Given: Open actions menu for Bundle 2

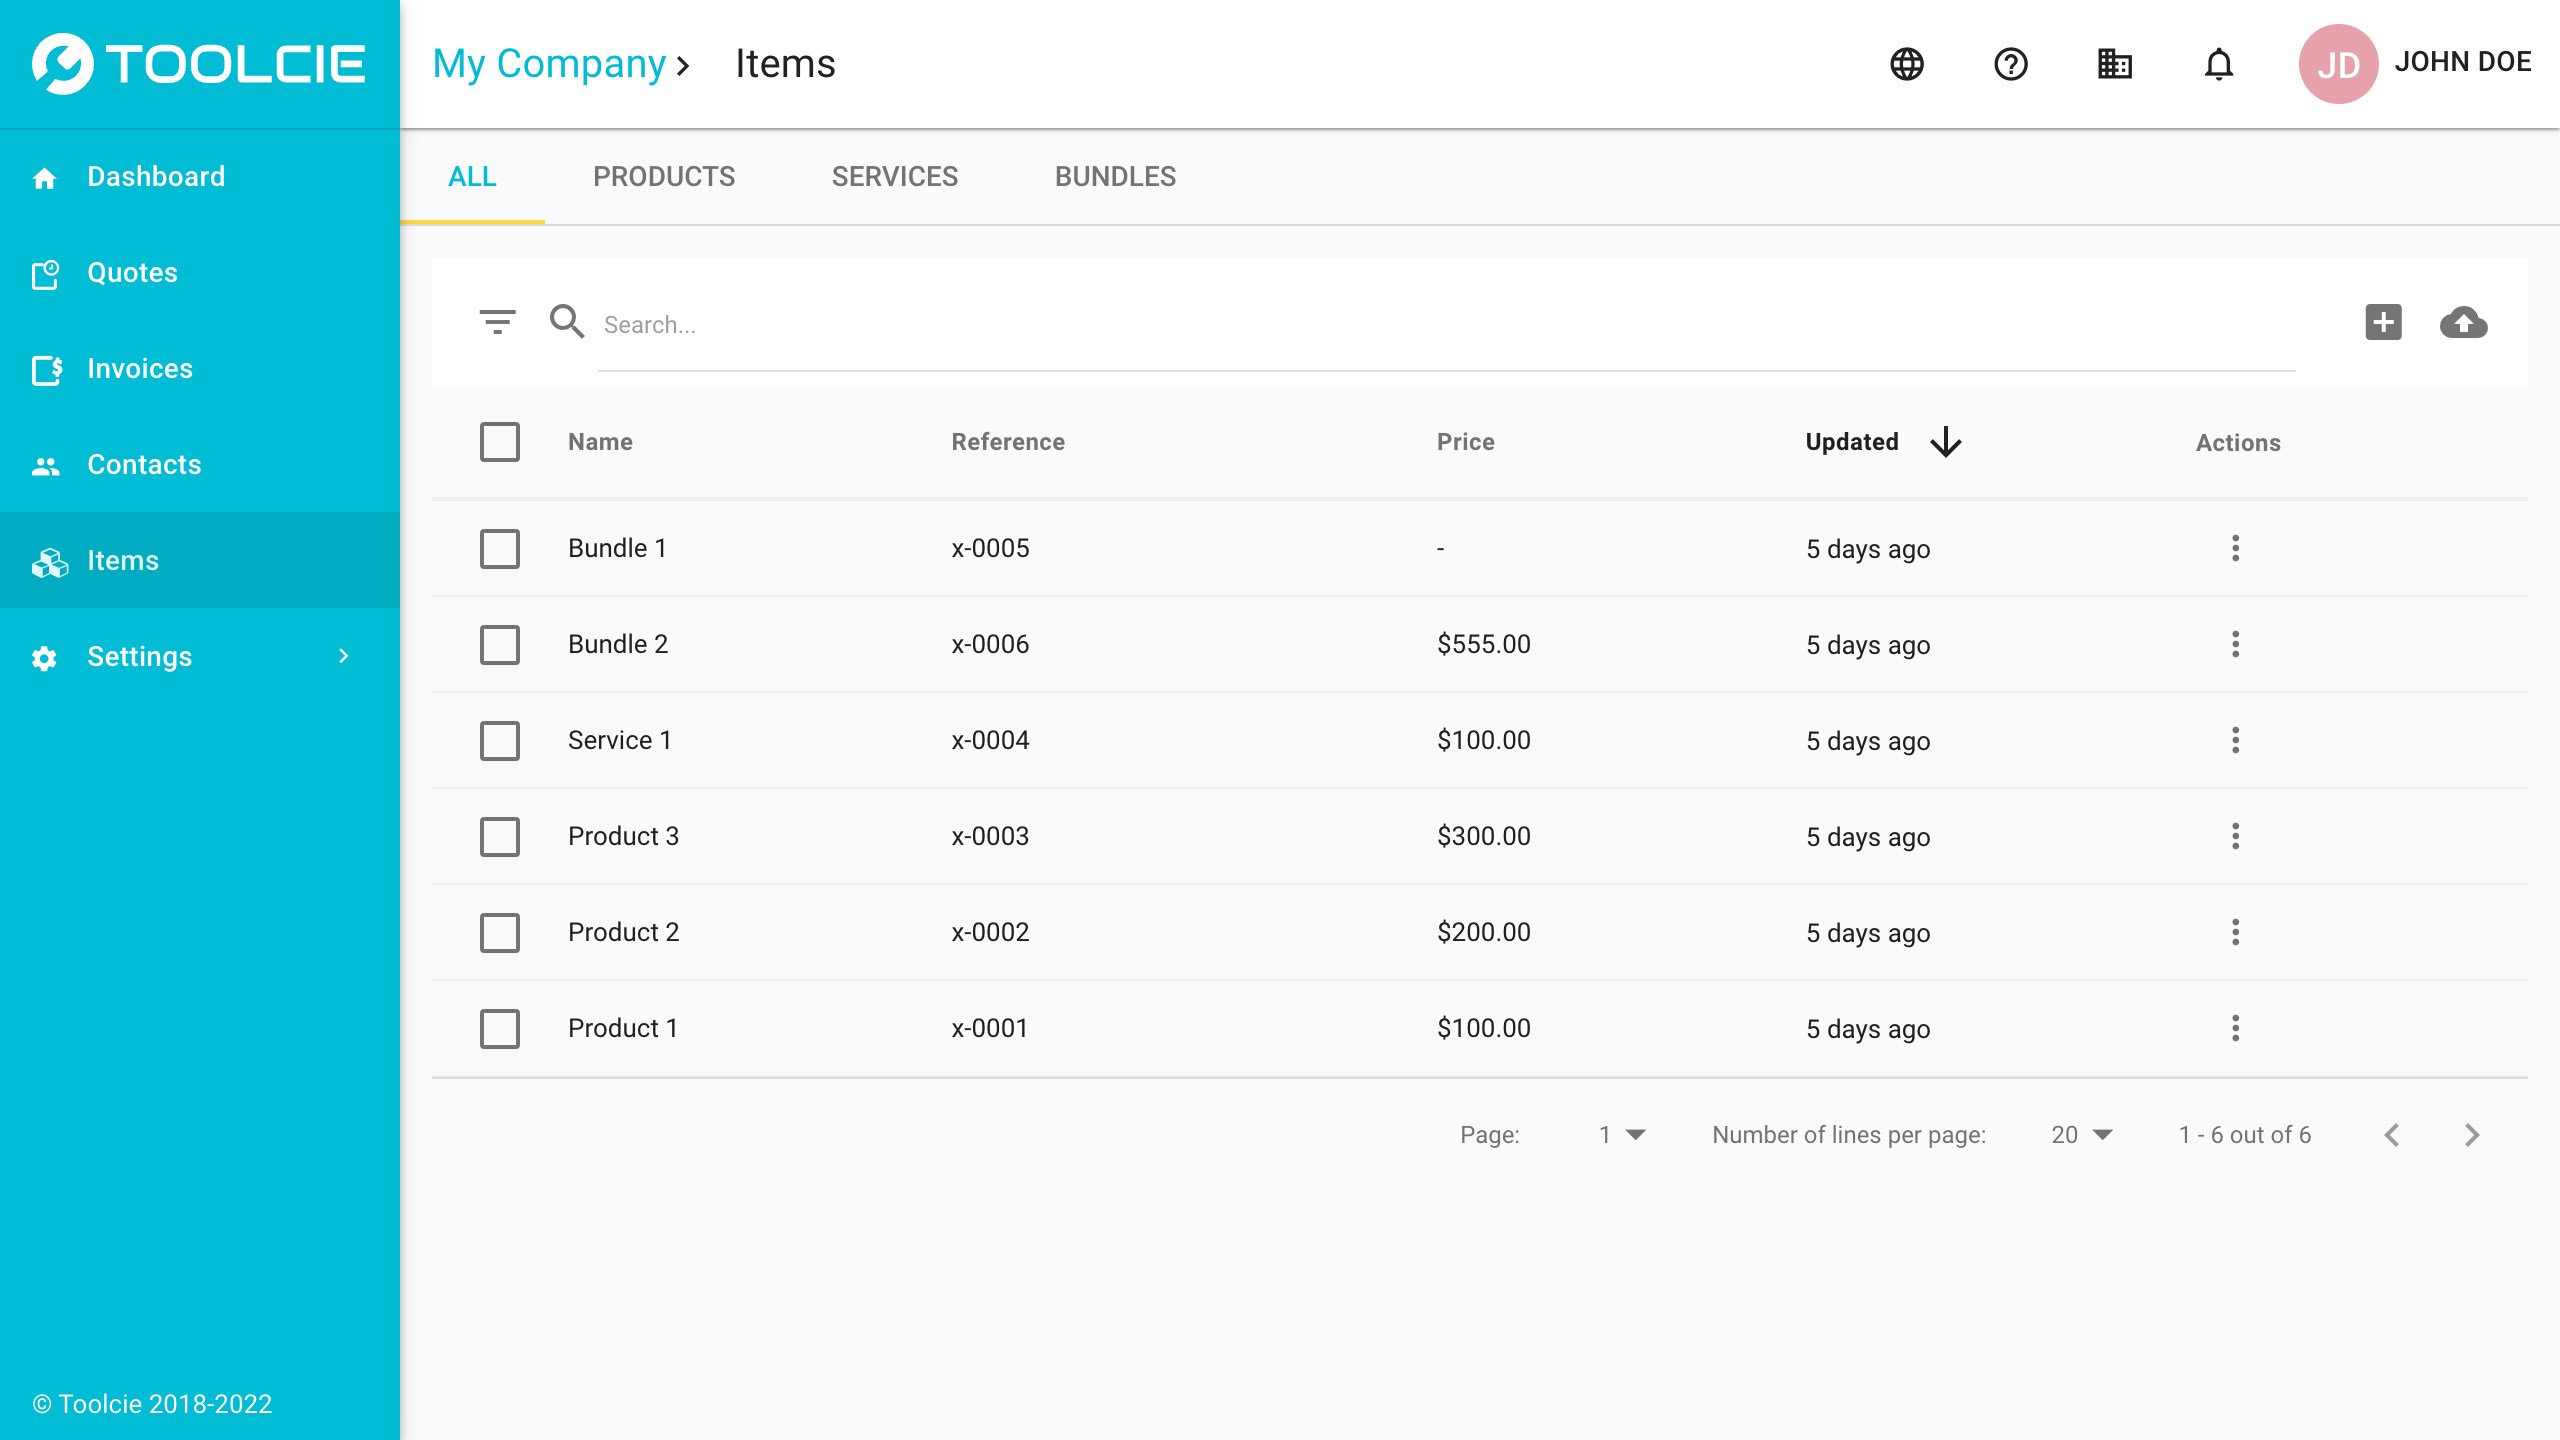Looking at the screenshot, I should click(x=2235, y=644).
